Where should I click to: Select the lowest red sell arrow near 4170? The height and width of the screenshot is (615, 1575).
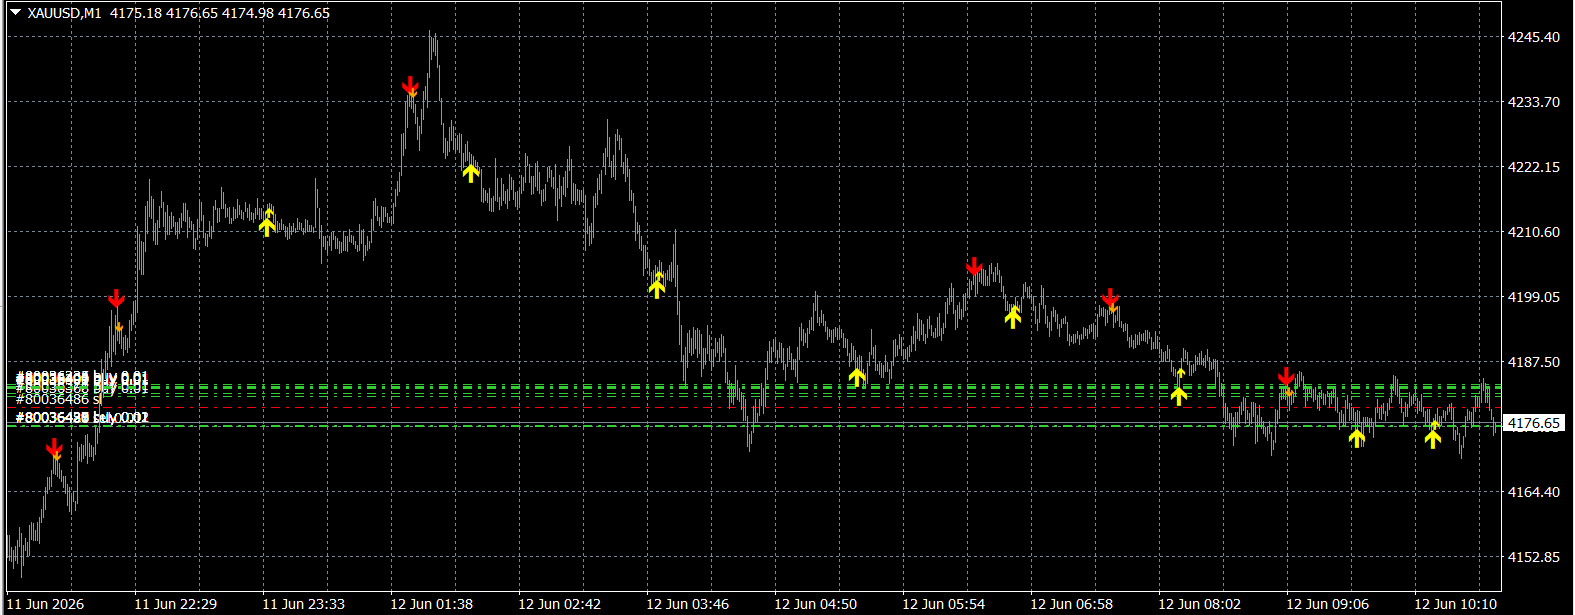tap(54, 448)
